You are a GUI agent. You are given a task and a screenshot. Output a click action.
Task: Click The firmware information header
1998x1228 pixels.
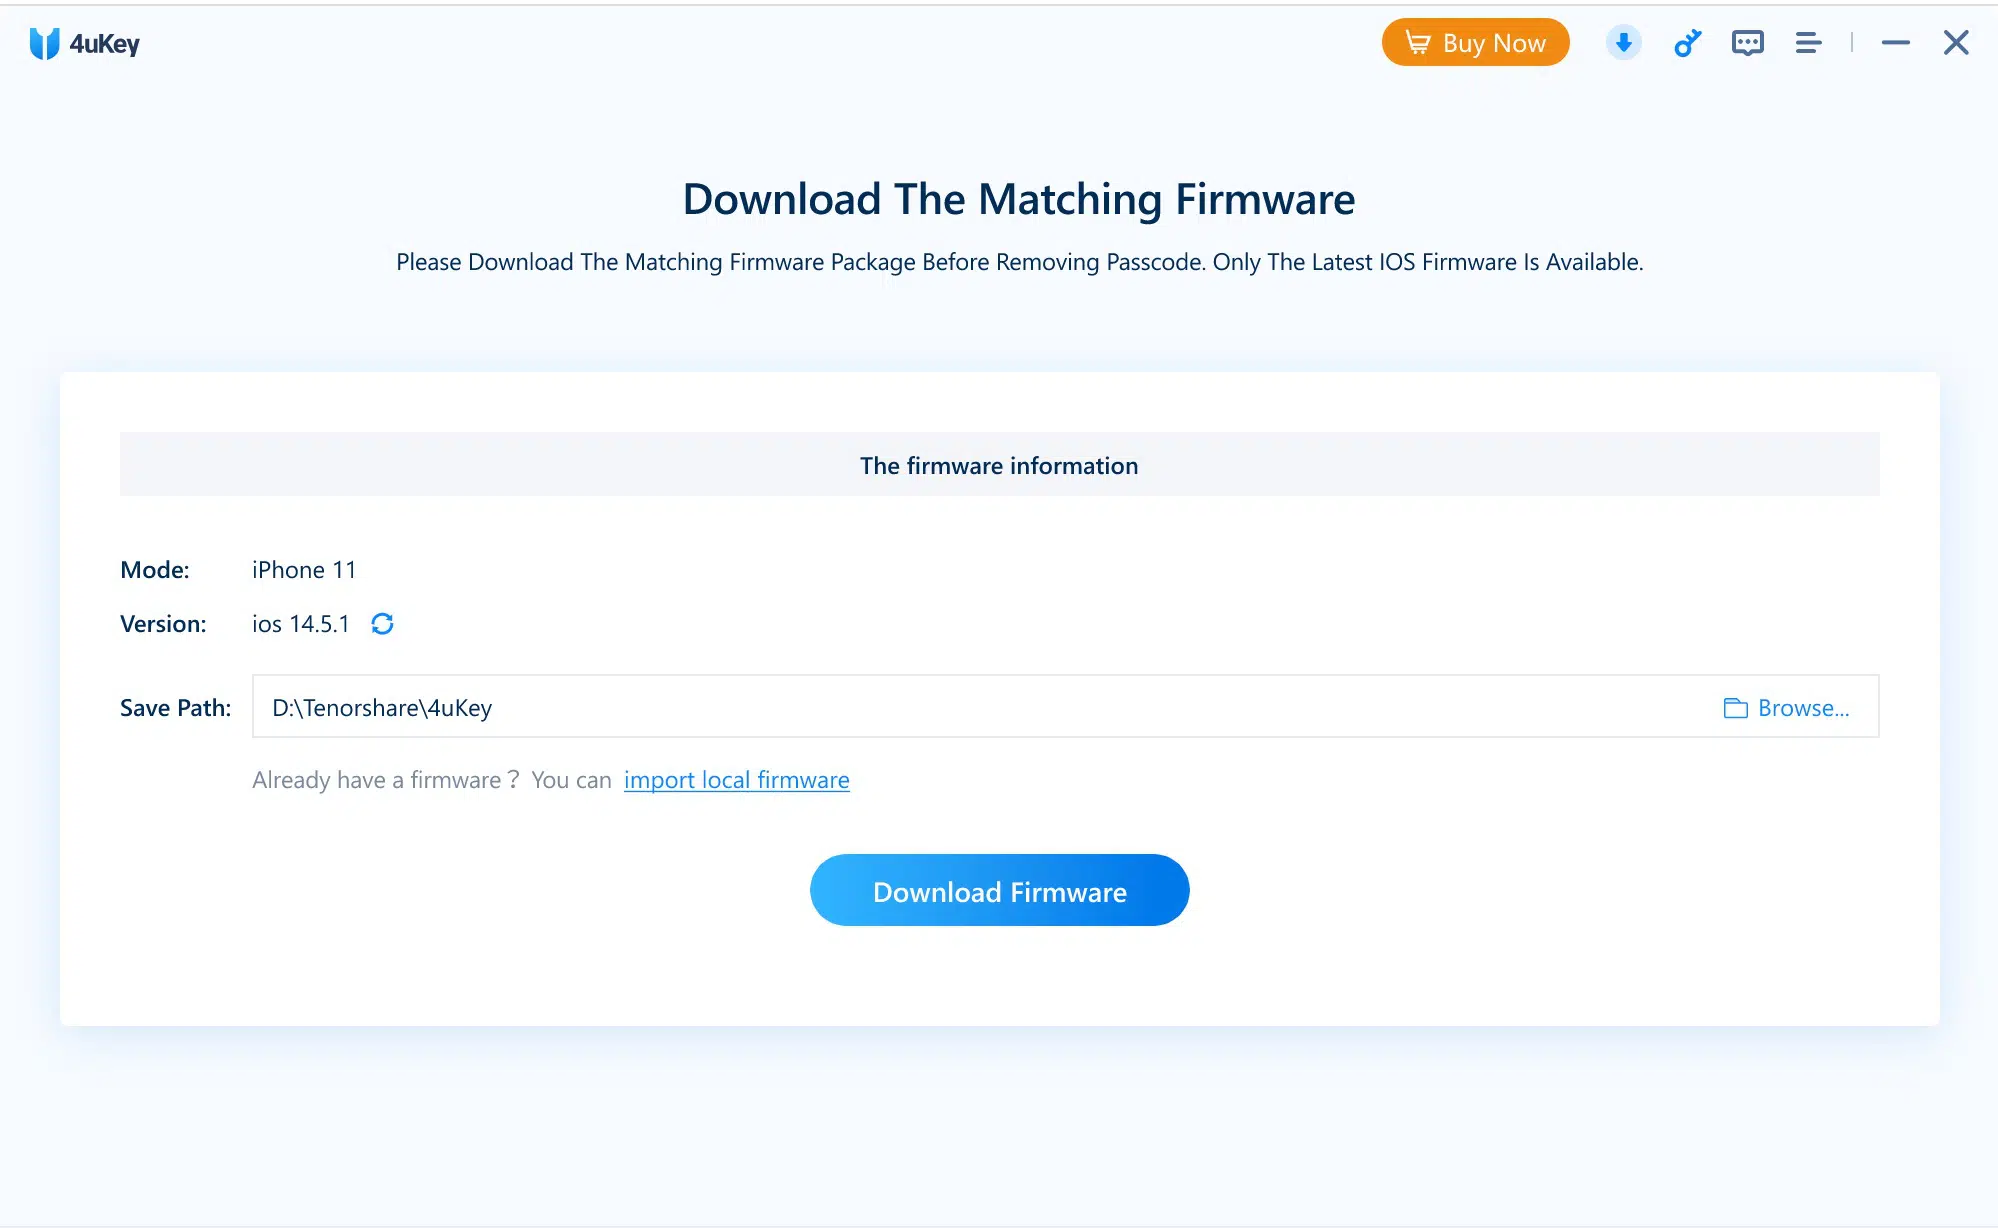[x=1000, y=465]
